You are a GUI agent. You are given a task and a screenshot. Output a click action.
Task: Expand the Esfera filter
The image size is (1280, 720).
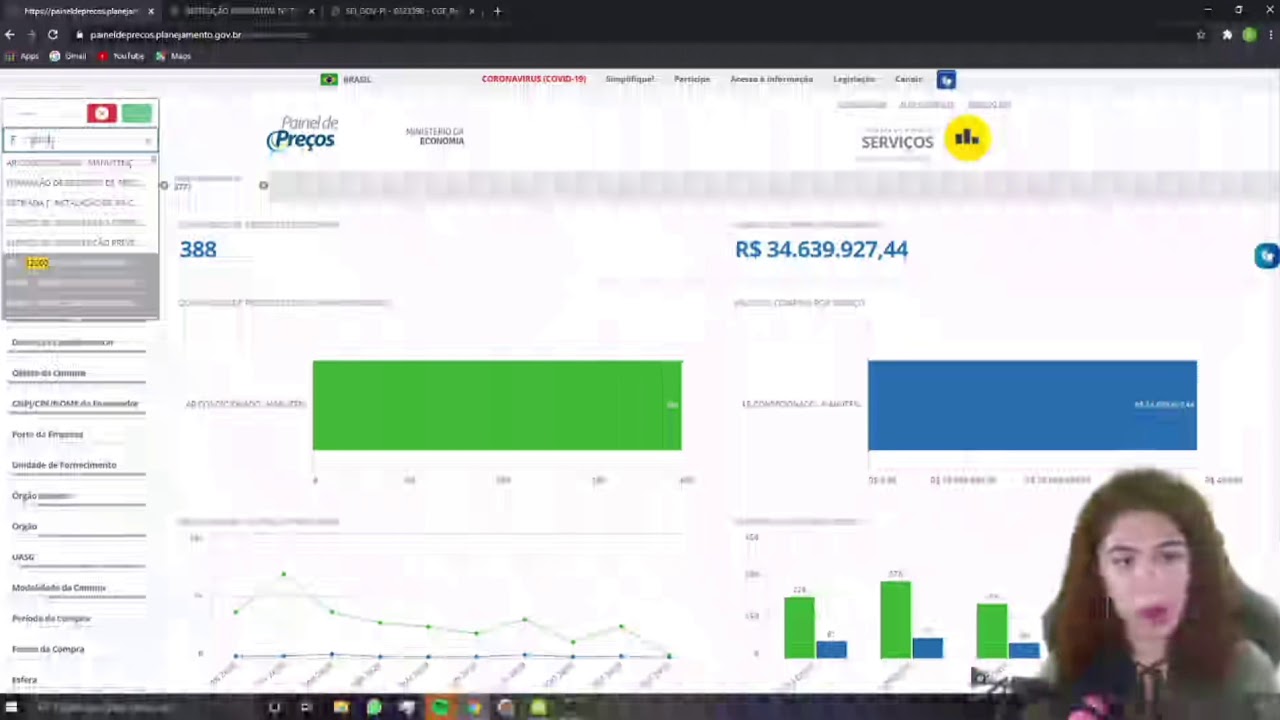pos(78,680)
